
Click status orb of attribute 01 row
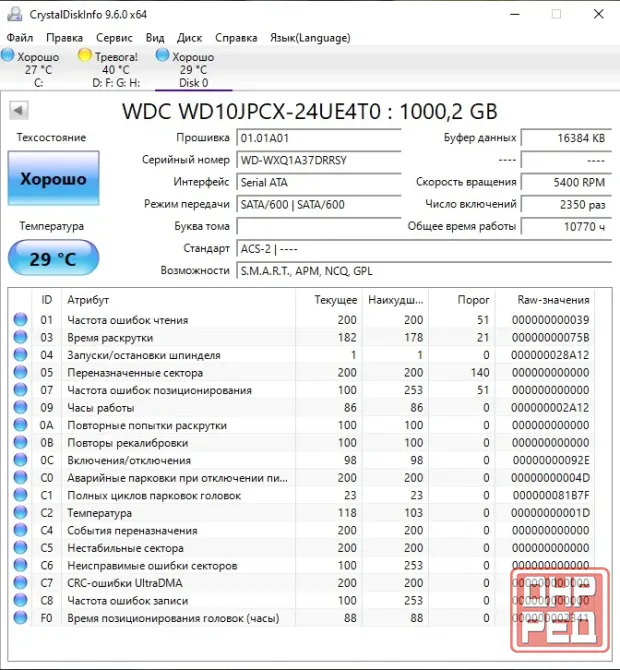(x=20, y=320)
